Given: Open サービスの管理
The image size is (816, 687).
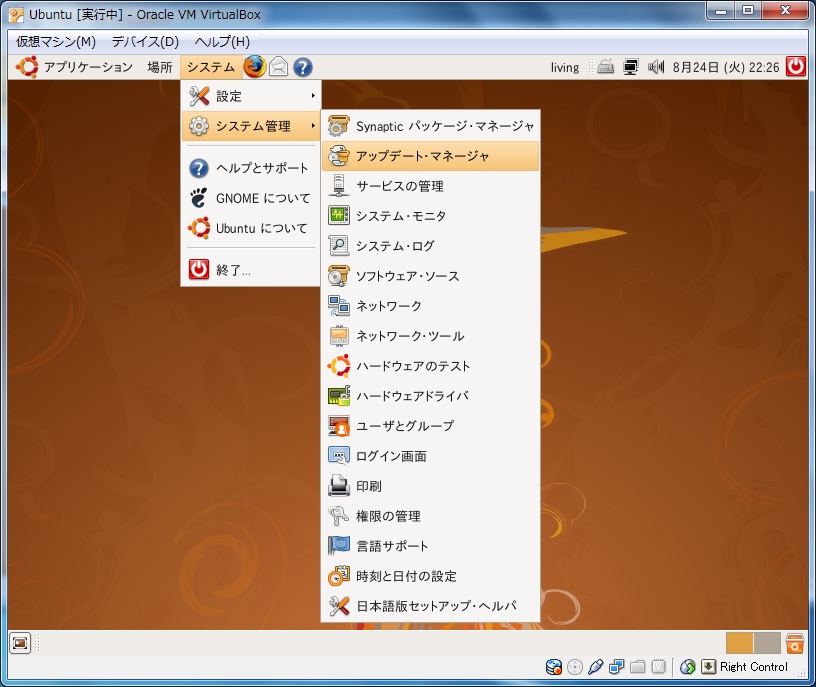Looking at the screenshot, I should [x=430, y=186].
